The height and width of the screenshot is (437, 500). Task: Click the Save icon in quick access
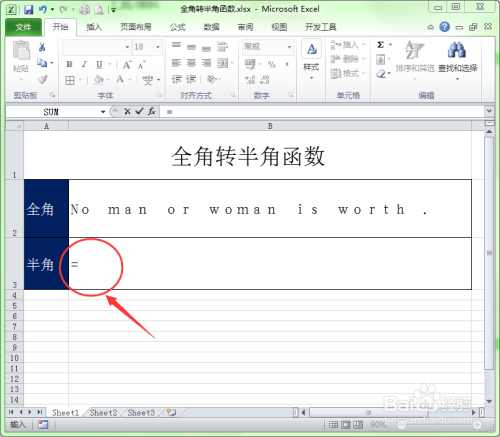pyautogui.click(x=29, y=10)
